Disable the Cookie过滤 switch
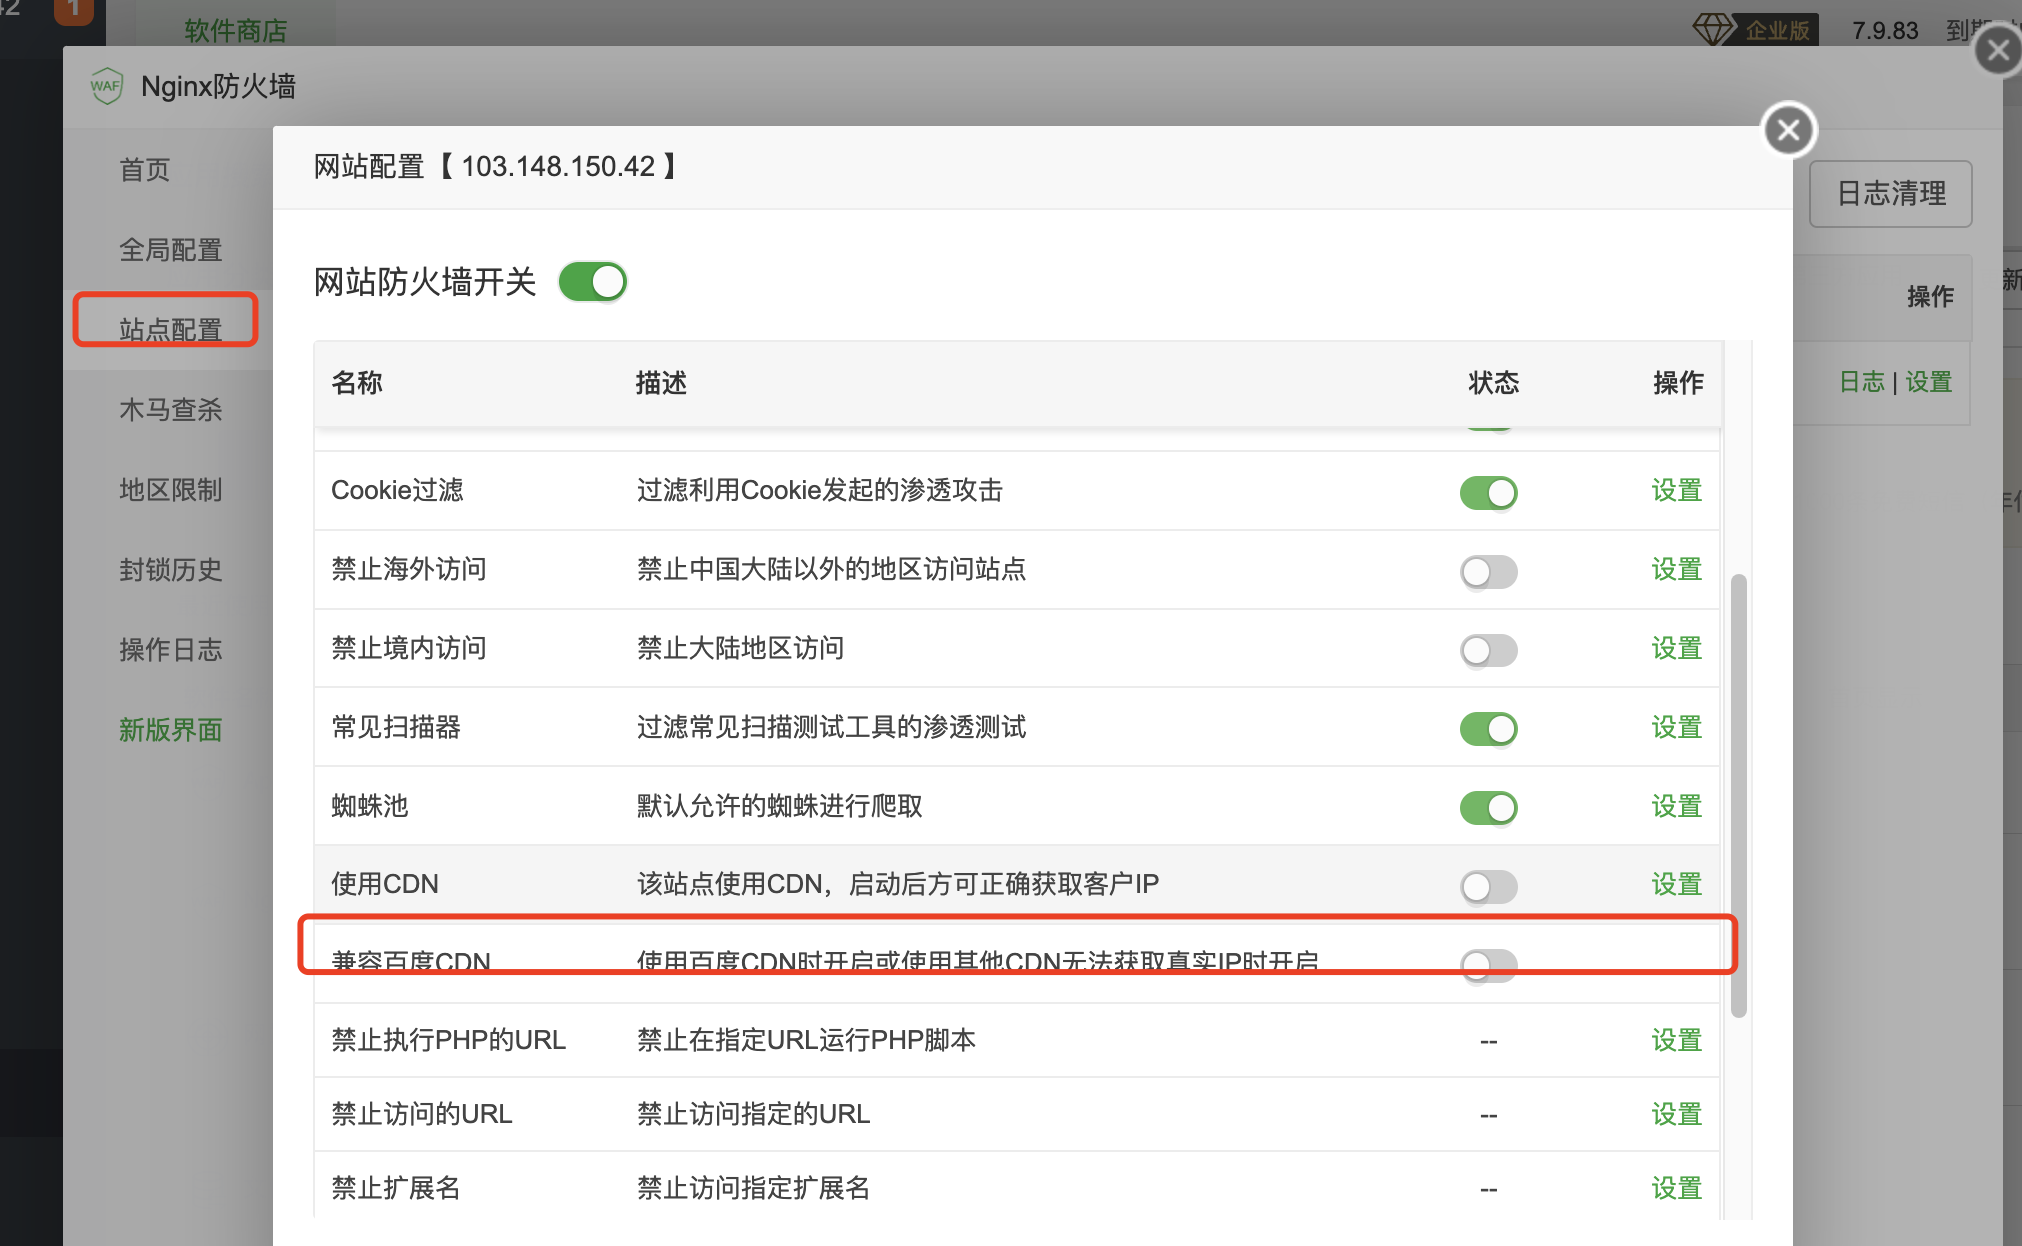The width and height of the screenshot is (2022, 1246). tap(1488, 492)
